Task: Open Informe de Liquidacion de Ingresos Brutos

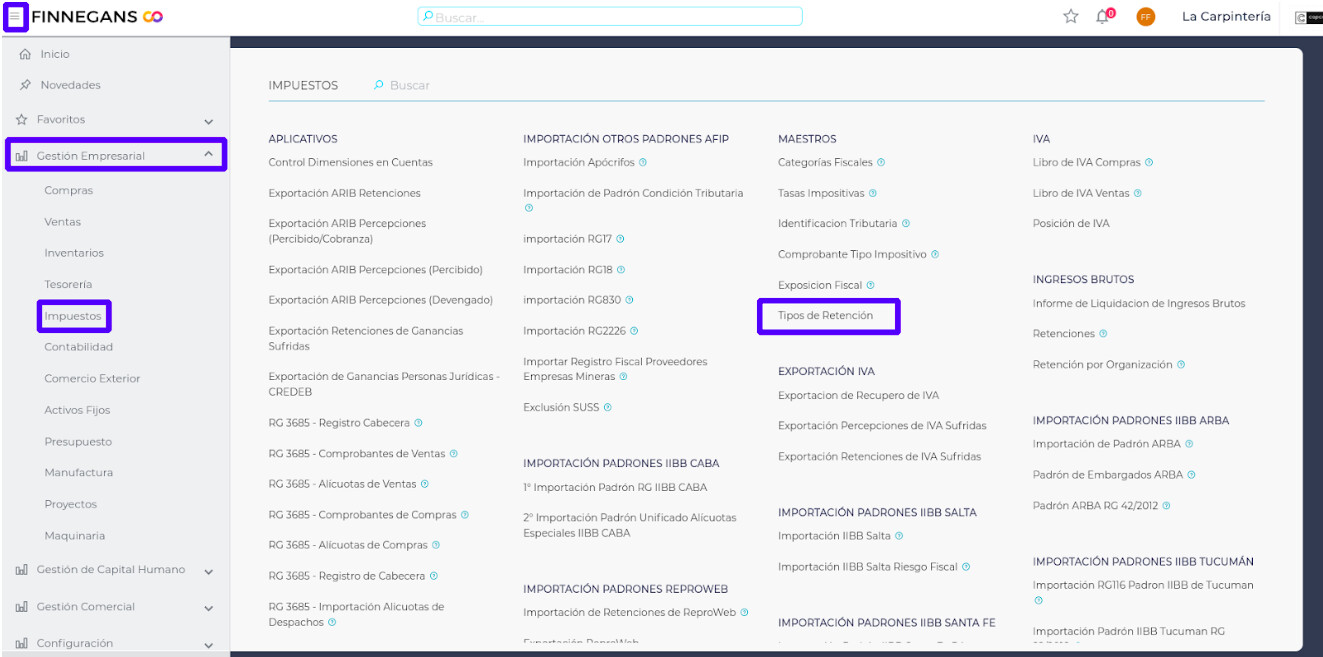Action: [1139, 303]
